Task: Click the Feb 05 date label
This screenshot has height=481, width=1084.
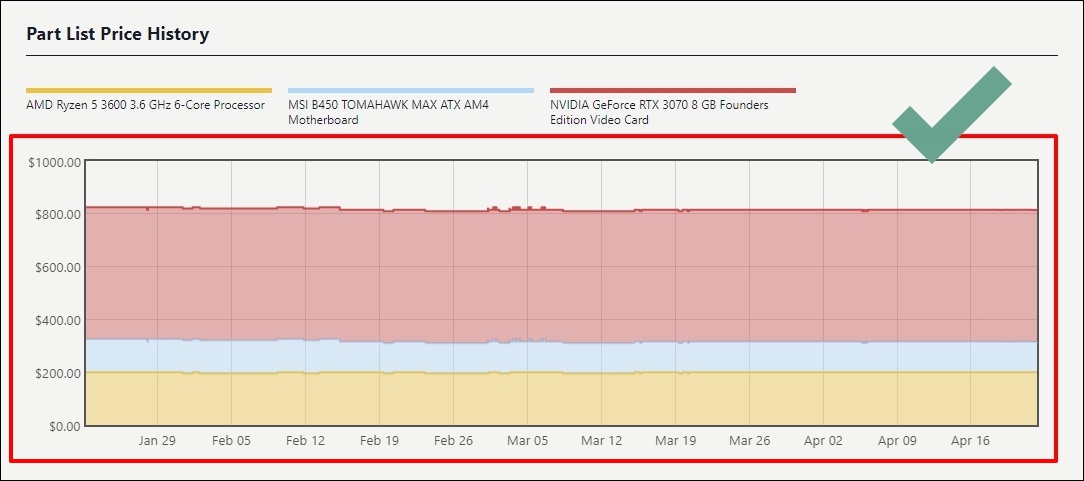Action: coord(232,441)
